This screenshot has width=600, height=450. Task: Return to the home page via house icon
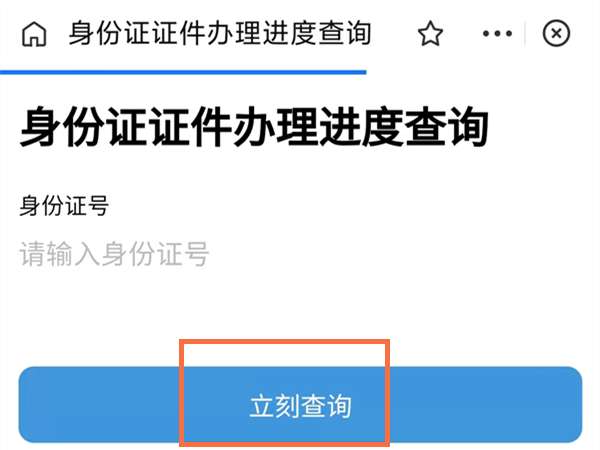pos(34,34)
